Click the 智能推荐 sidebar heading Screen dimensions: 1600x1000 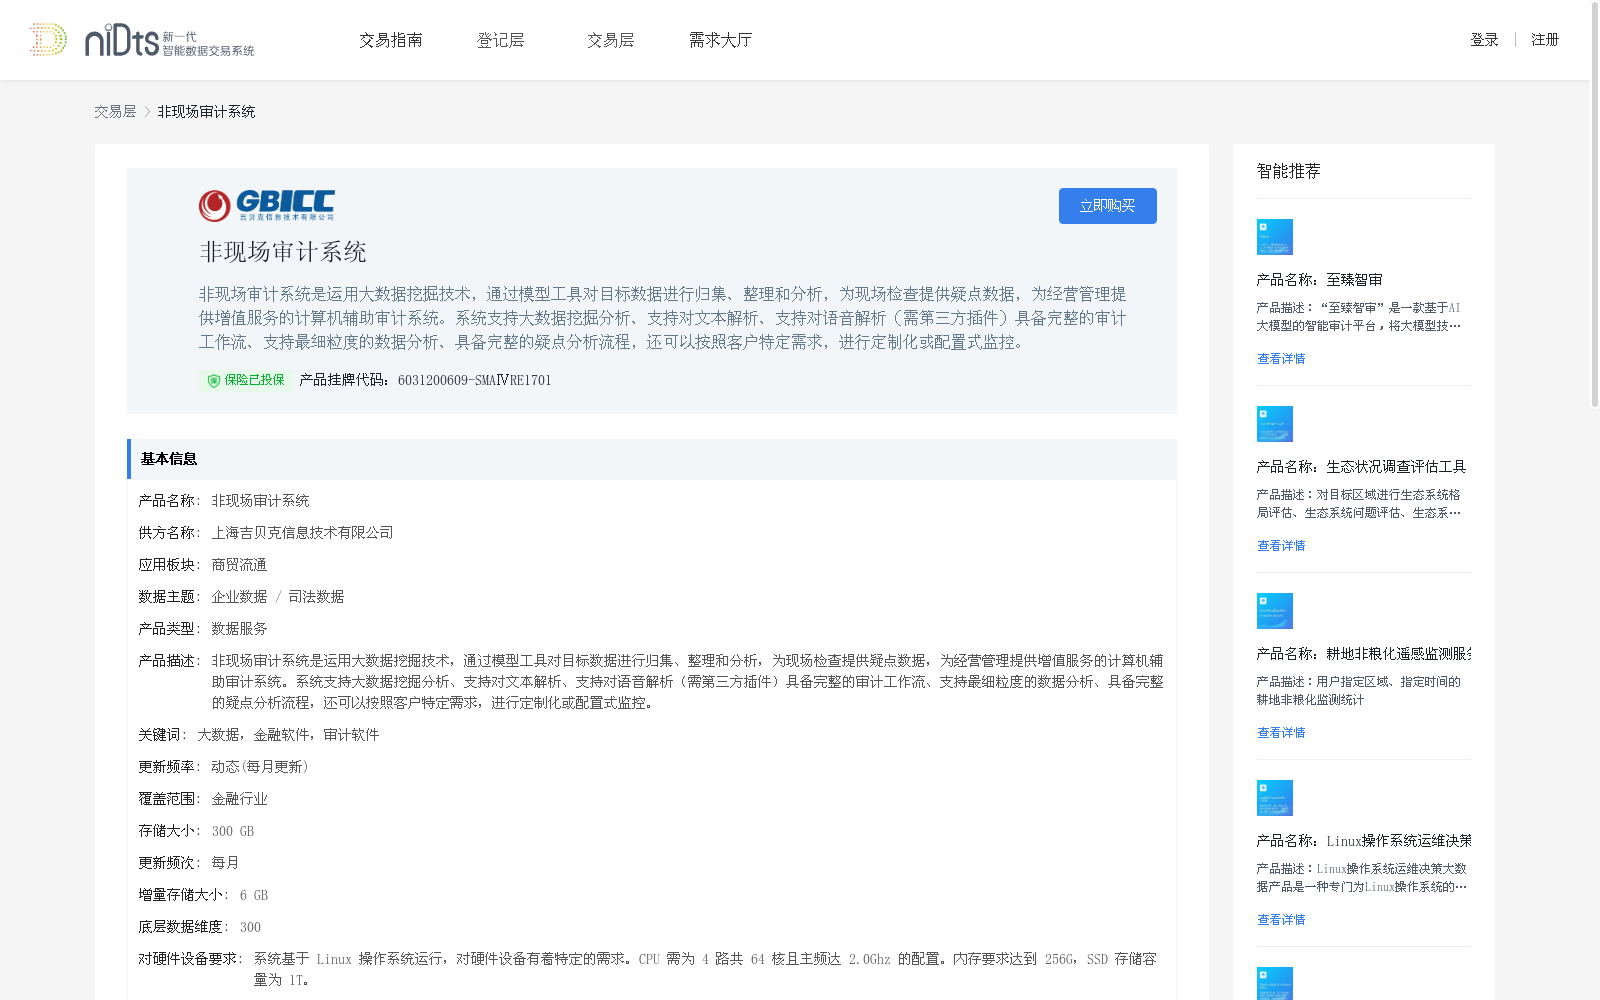[x=1288, y=171]
